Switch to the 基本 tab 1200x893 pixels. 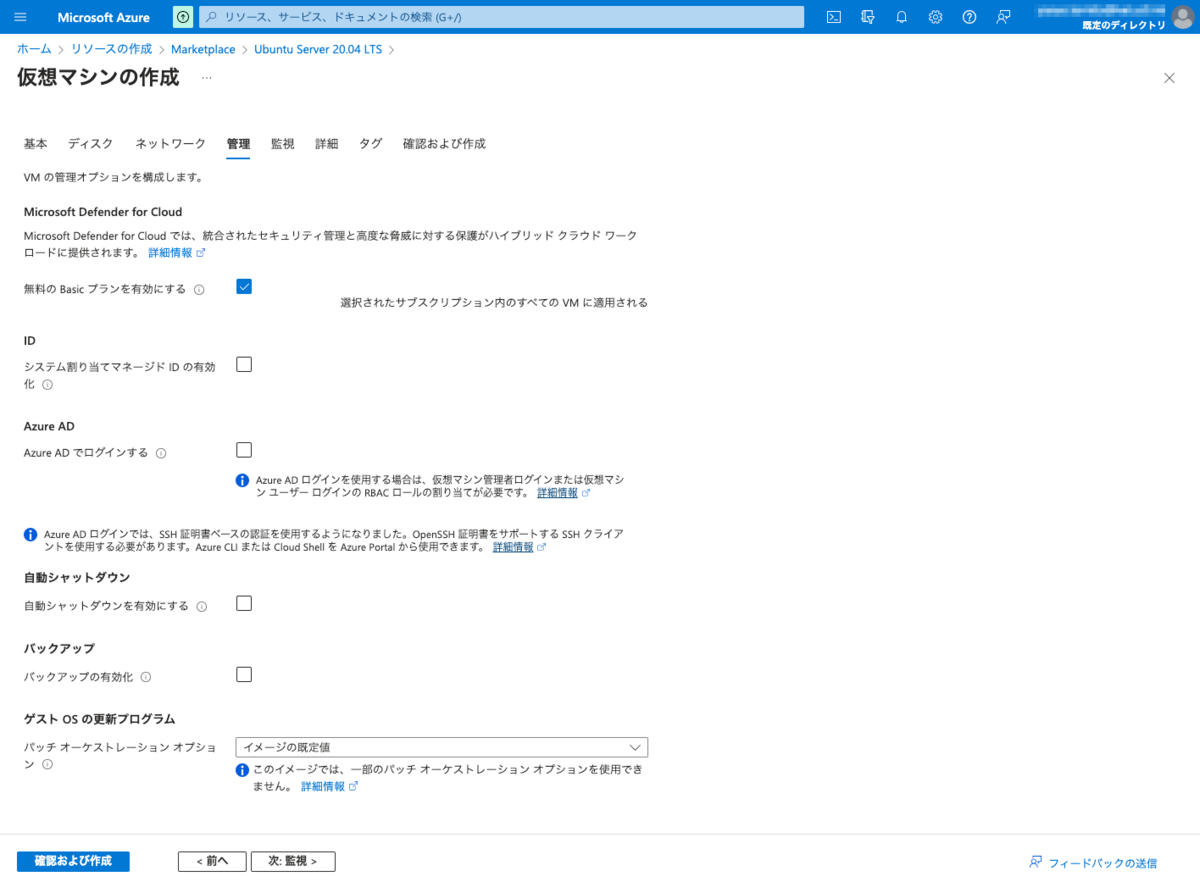(35, 144)
